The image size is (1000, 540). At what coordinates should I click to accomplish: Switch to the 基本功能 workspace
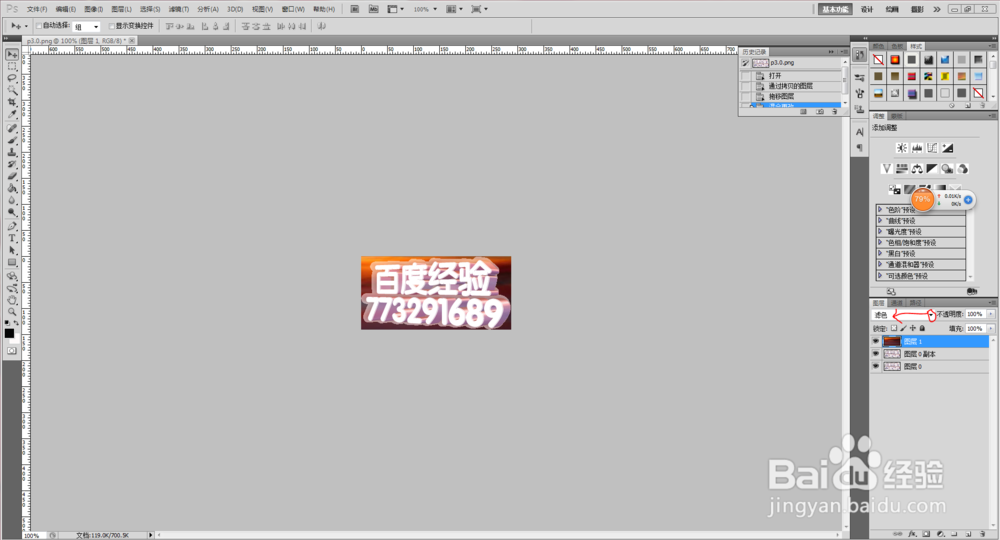tap(835, 10)
